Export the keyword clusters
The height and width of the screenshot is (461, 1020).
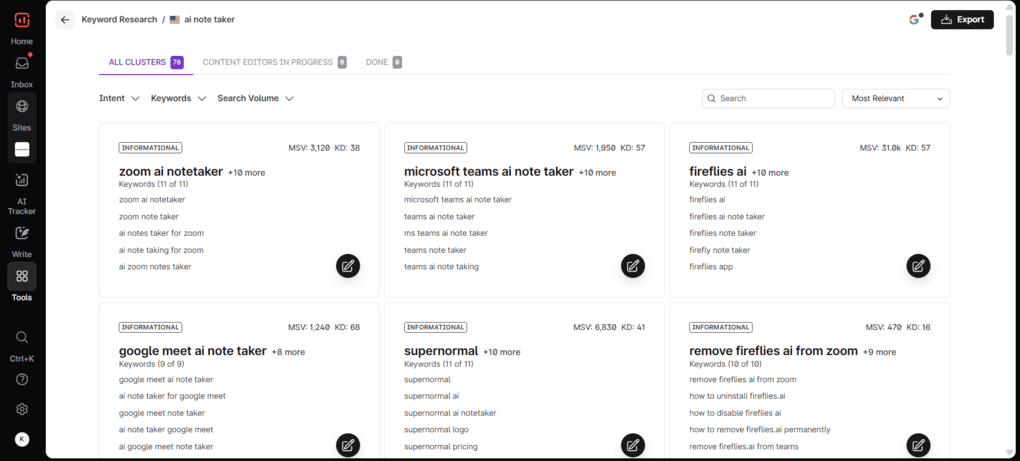962,20
